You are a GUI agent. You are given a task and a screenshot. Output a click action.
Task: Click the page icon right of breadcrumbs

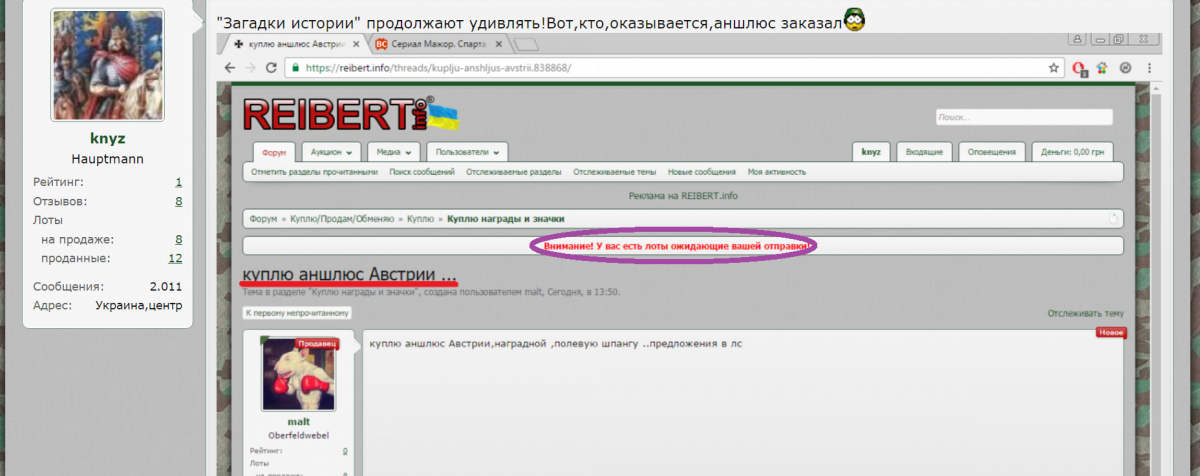[x=1113, y=219]
